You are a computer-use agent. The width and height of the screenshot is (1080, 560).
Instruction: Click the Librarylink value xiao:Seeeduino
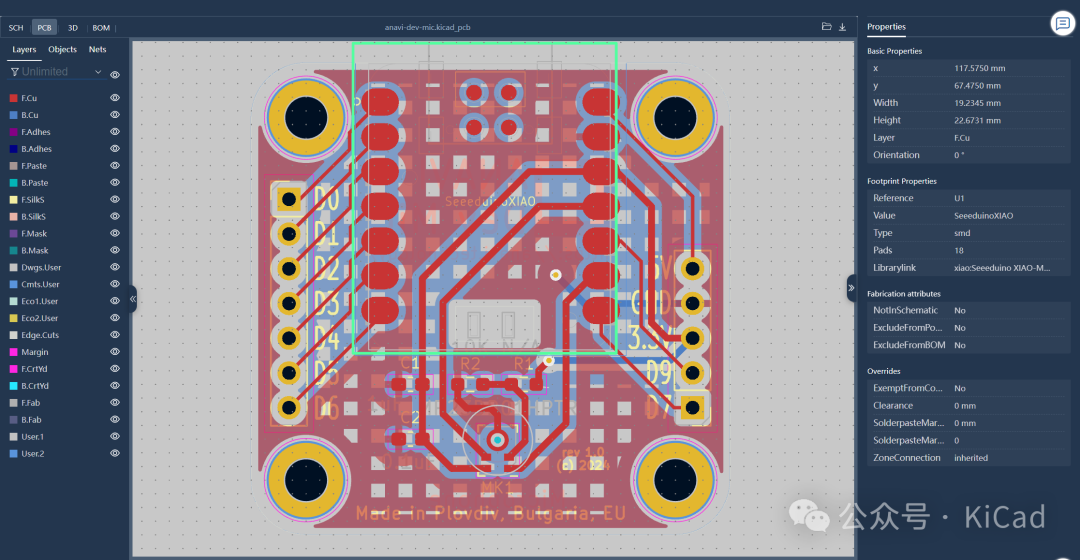[1002, 267]
